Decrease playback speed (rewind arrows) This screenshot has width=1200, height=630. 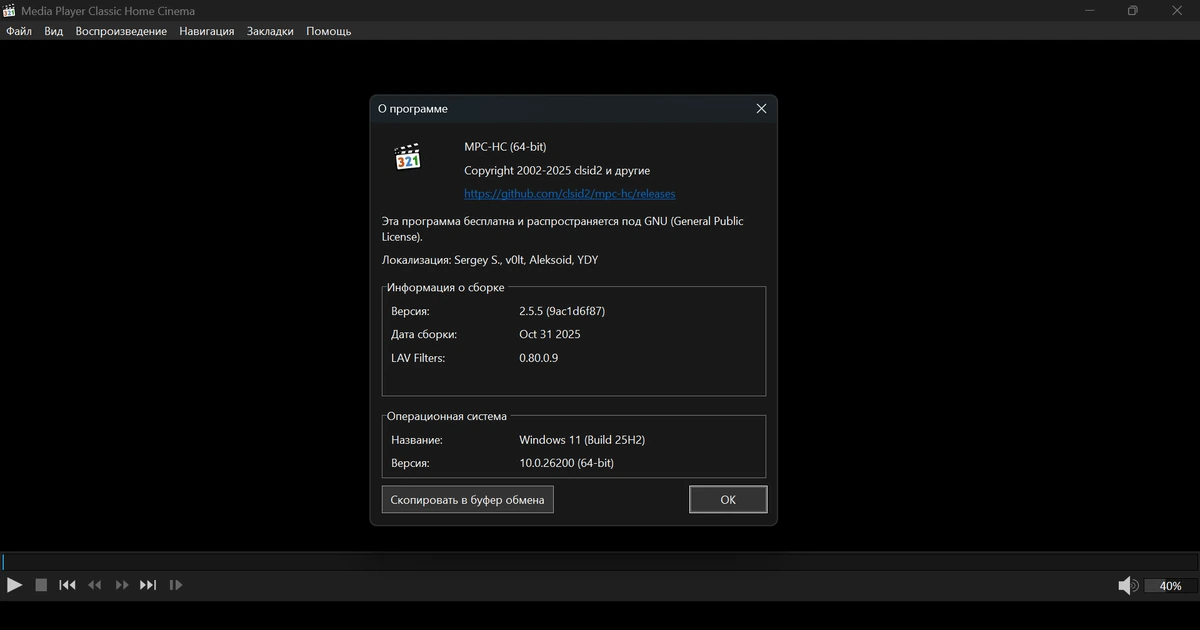coord(95,585)
